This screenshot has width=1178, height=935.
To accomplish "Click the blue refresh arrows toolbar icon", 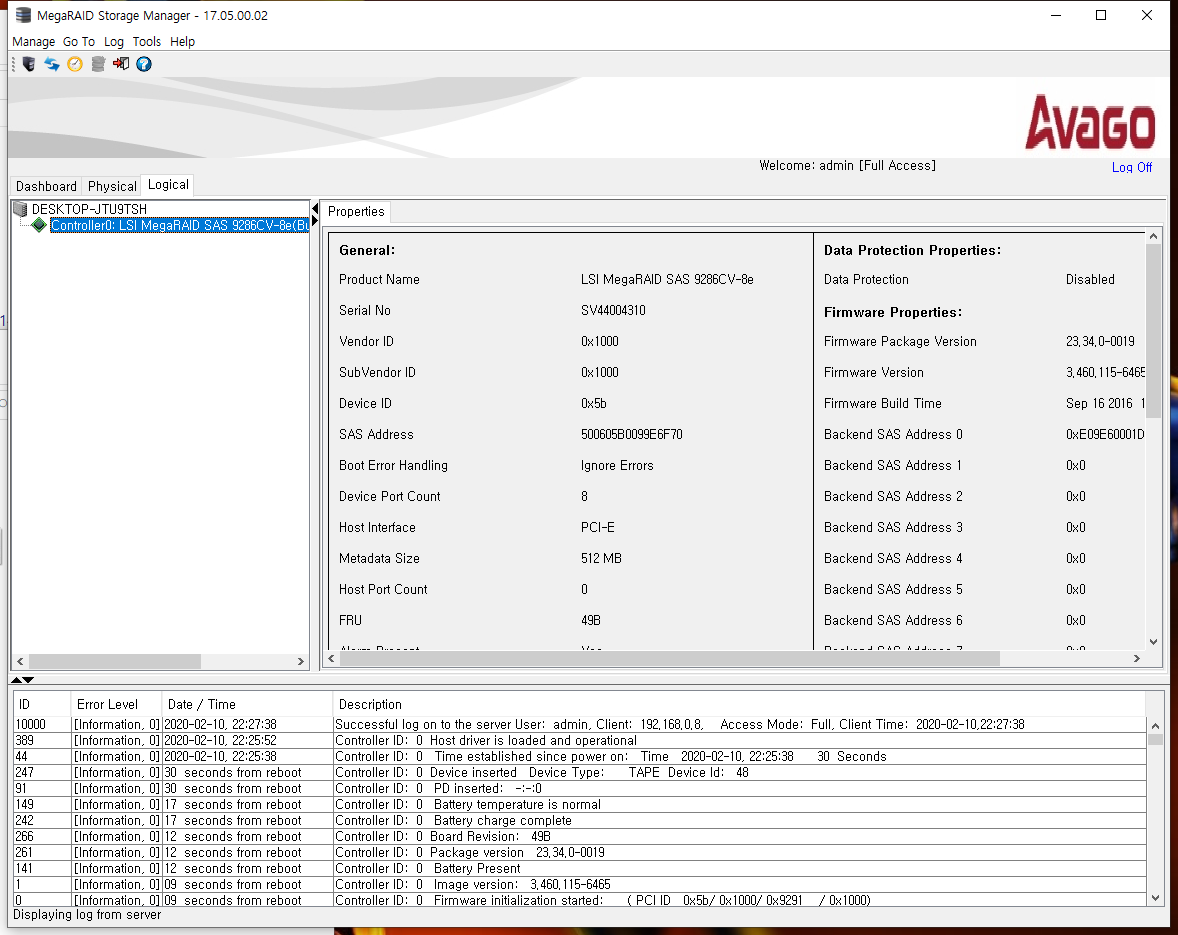I will pyautogui.click(x=52, y=64).
